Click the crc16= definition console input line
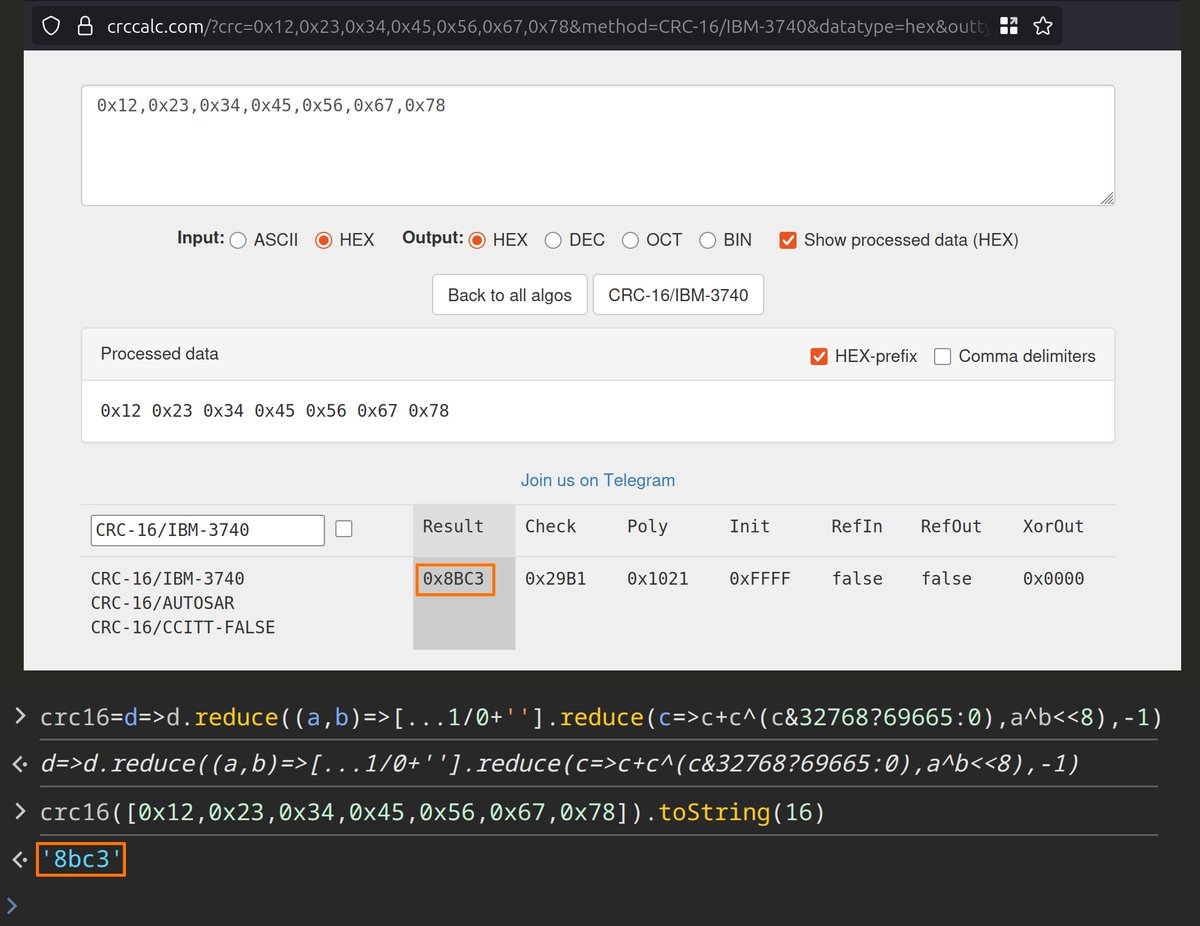Screen dimensions: 1200x926 (x=600, y=717)
